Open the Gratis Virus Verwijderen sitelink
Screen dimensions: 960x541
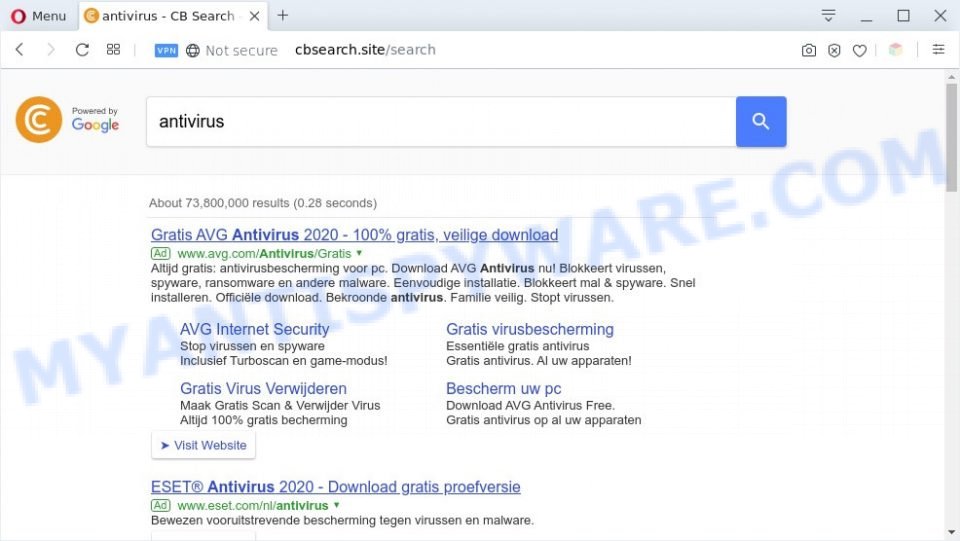263,389
